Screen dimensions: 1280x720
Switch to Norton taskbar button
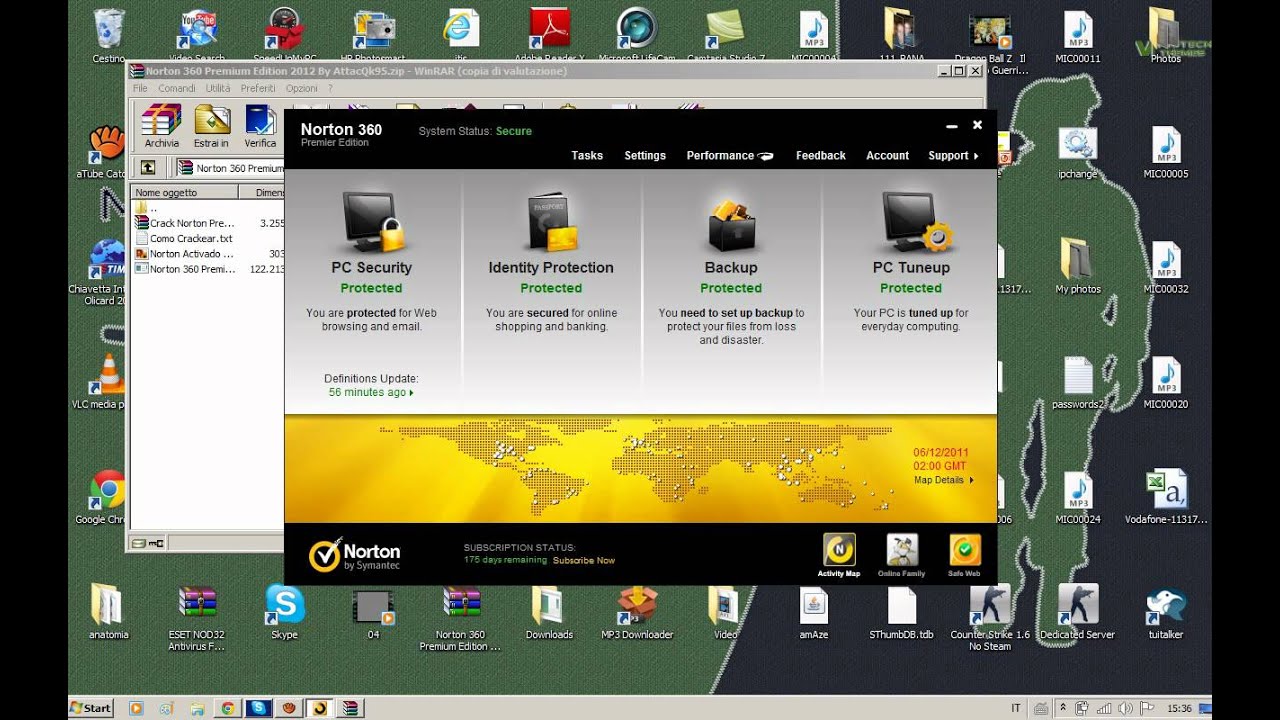coord(320,708)
